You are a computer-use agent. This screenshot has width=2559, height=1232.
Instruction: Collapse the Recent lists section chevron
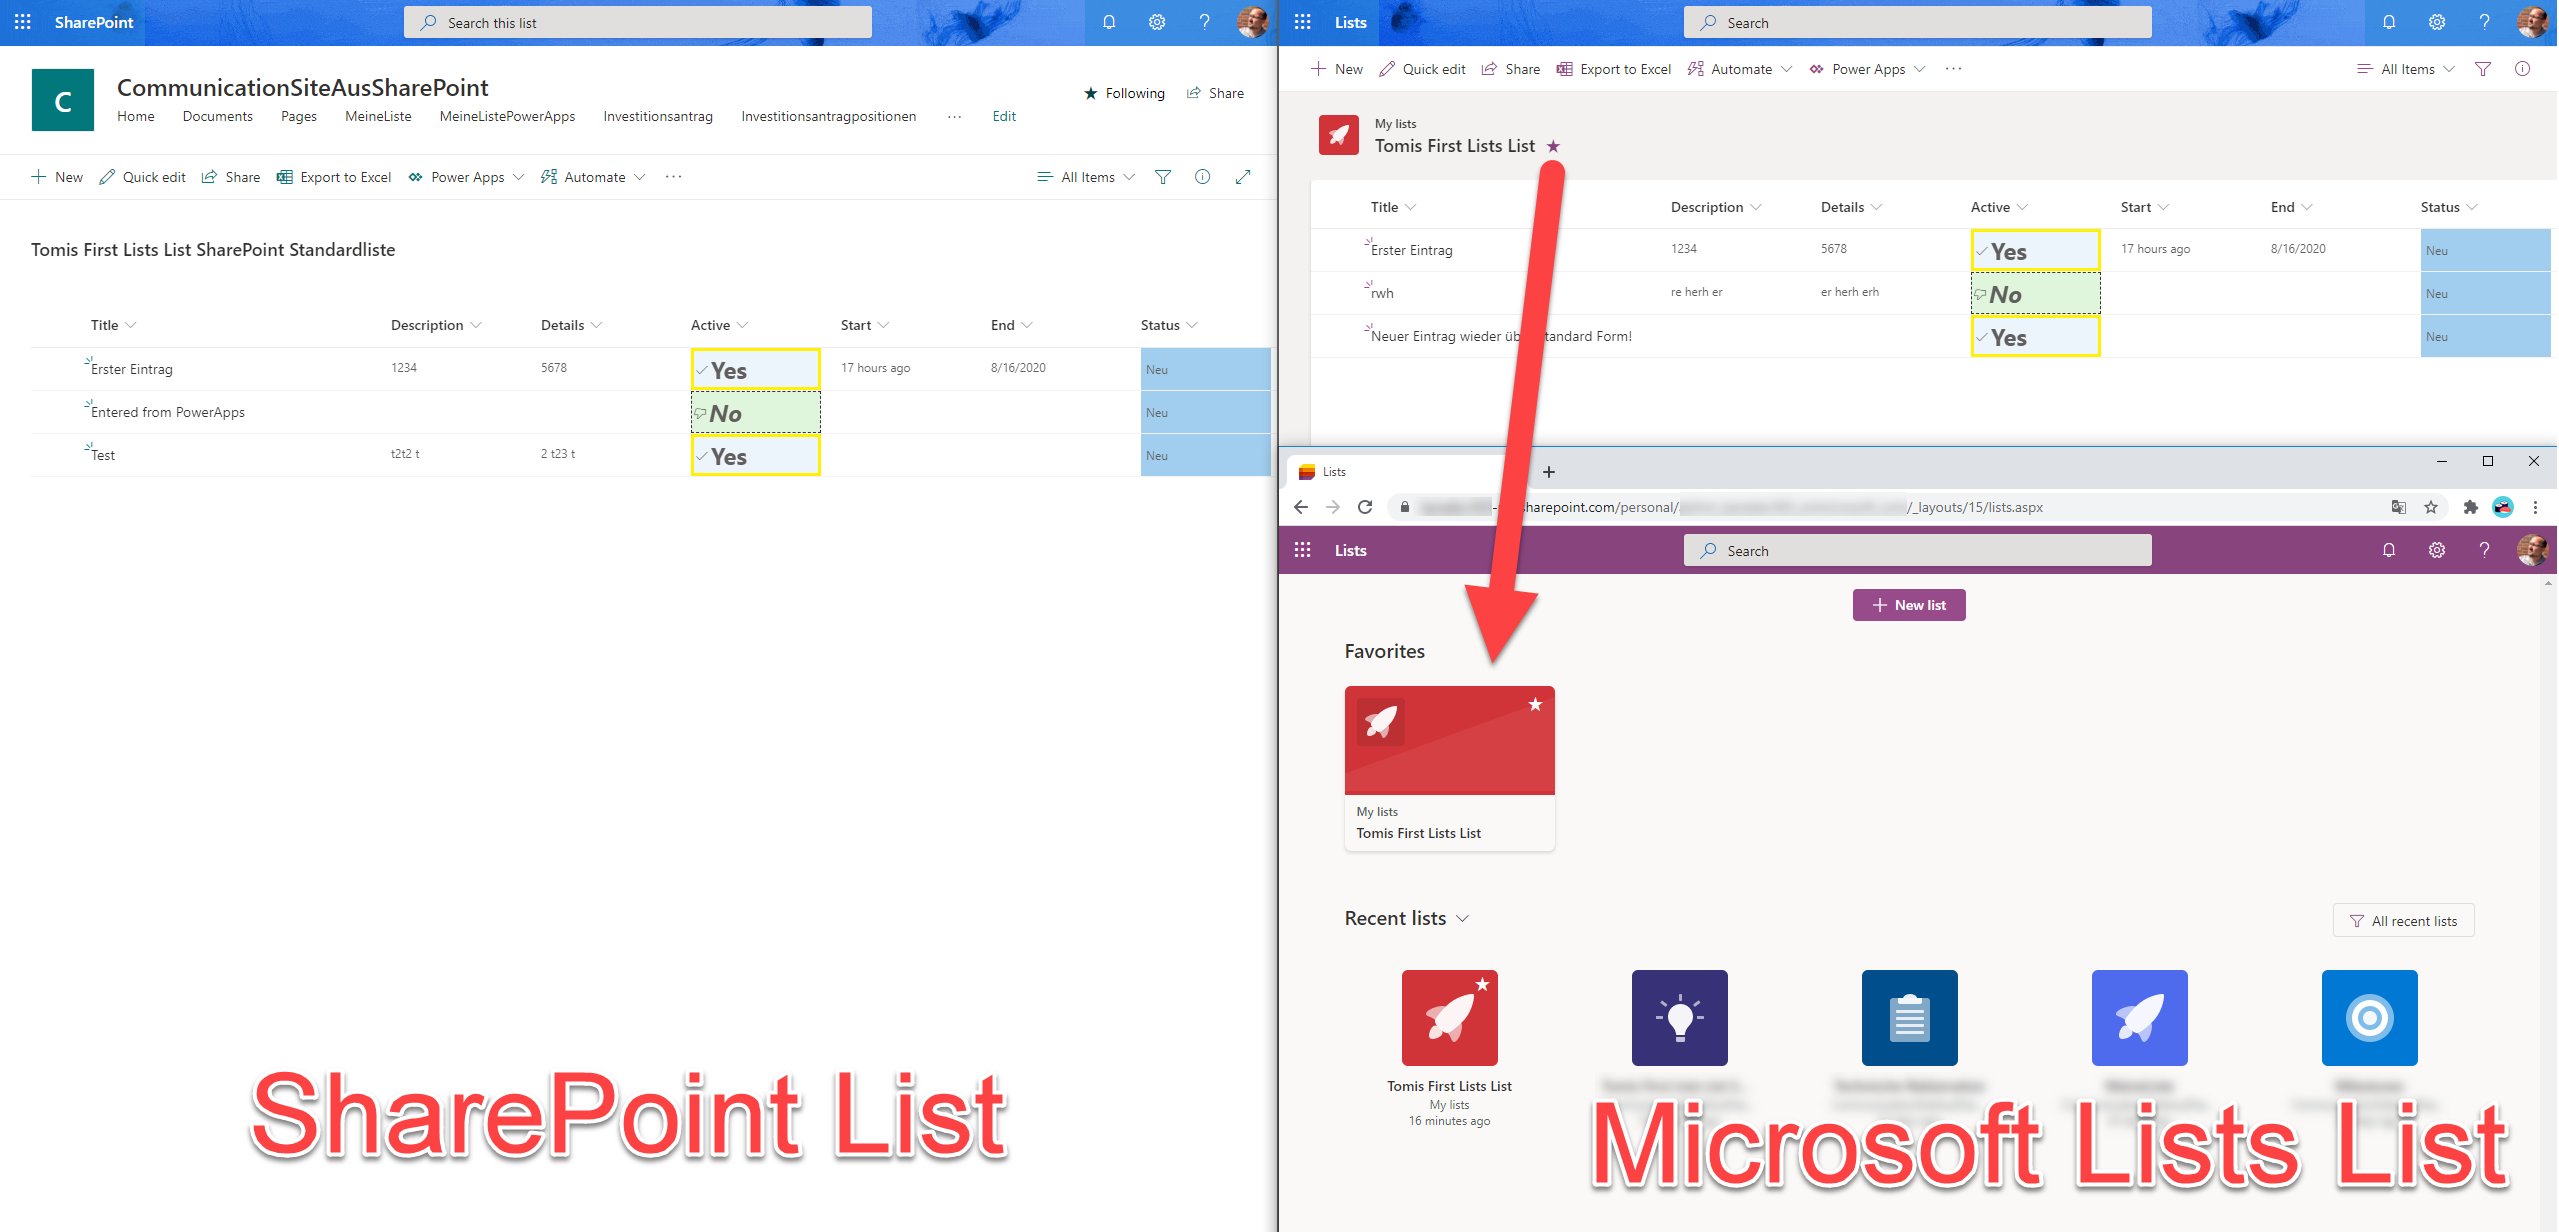[x=1463, y=918]
